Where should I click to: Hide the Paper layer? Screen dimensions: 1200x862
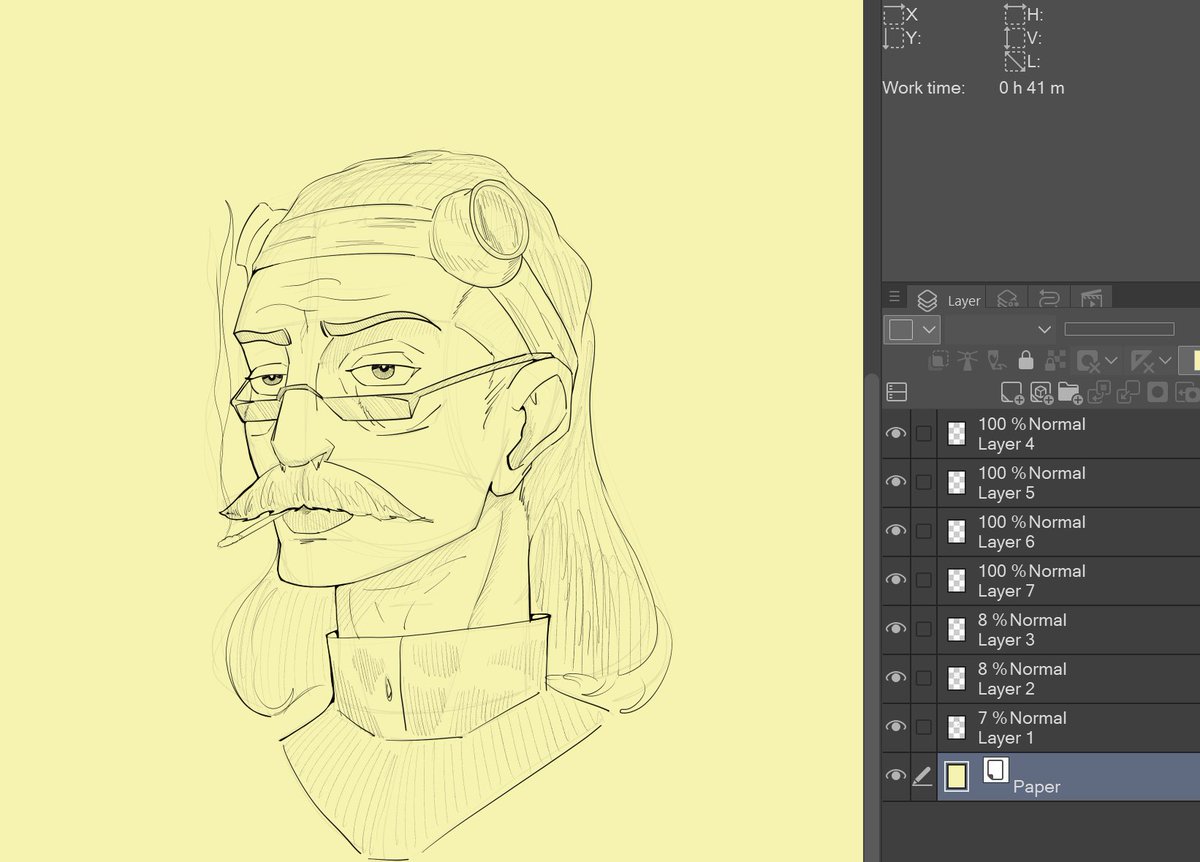point(896,776)
